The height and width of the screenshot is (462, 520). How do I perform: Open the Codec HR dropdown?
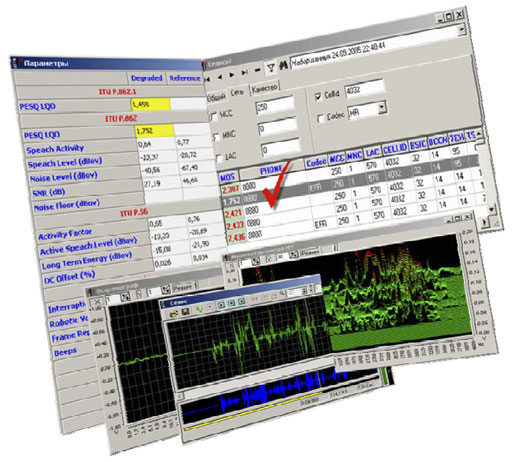coord(382,107)
